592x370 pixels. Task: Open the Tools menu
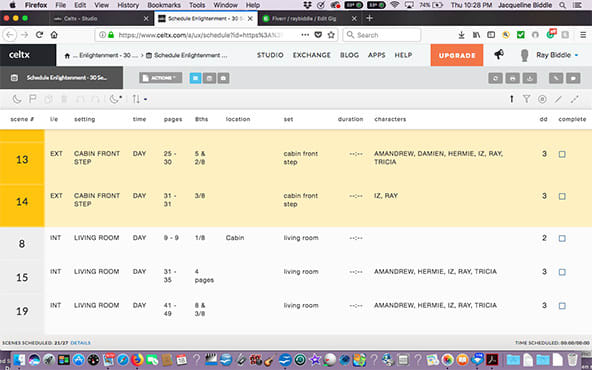coord(197,5)
